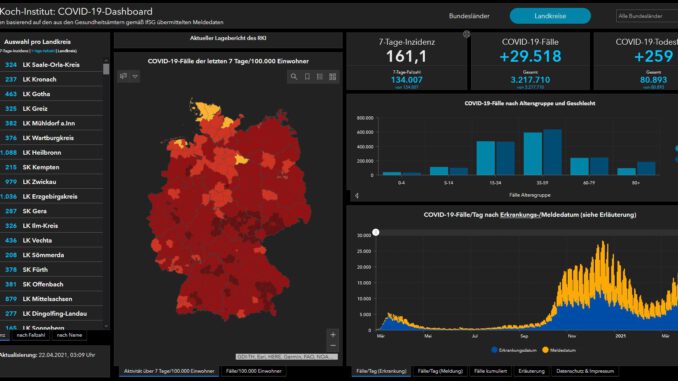Select LK Mittelsachsen in the list
This screenshot has width=678, height=381.
point(51,299)
